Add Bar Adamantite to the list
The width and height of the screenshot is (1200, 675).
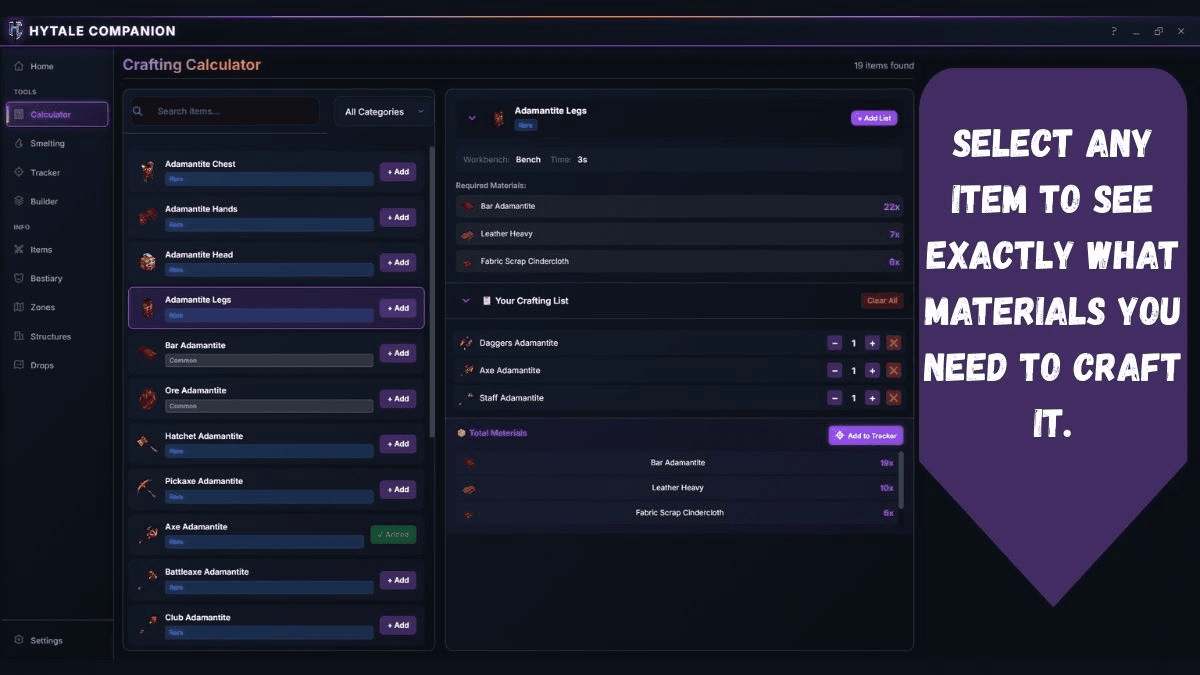tap(398, 353)
